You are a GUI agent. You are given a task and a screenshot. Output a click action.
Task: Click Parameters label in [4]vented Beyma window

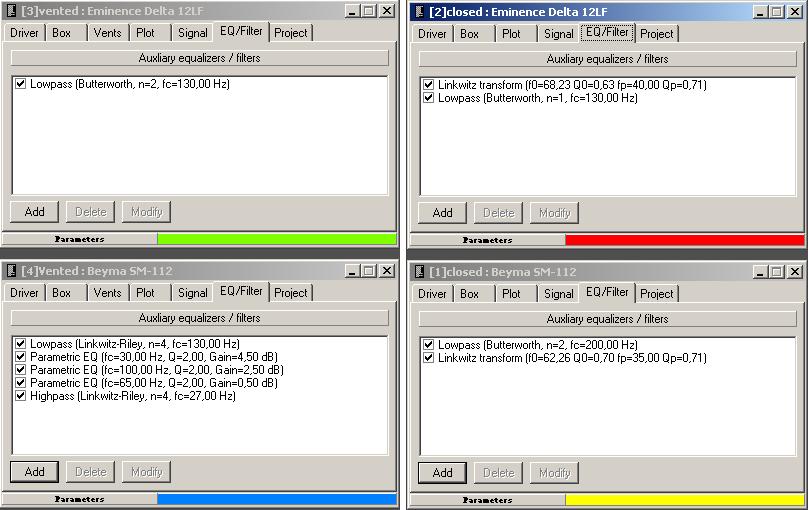pos(79,499)
